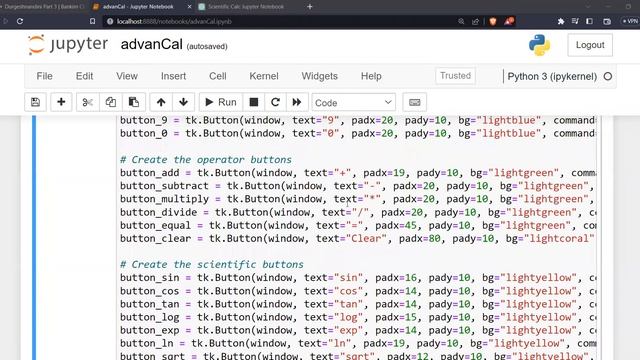Click the Trusted notebook indicator
Image resolution: width=640 pixels, height=360 pixels.
click(x=456, y=76)
